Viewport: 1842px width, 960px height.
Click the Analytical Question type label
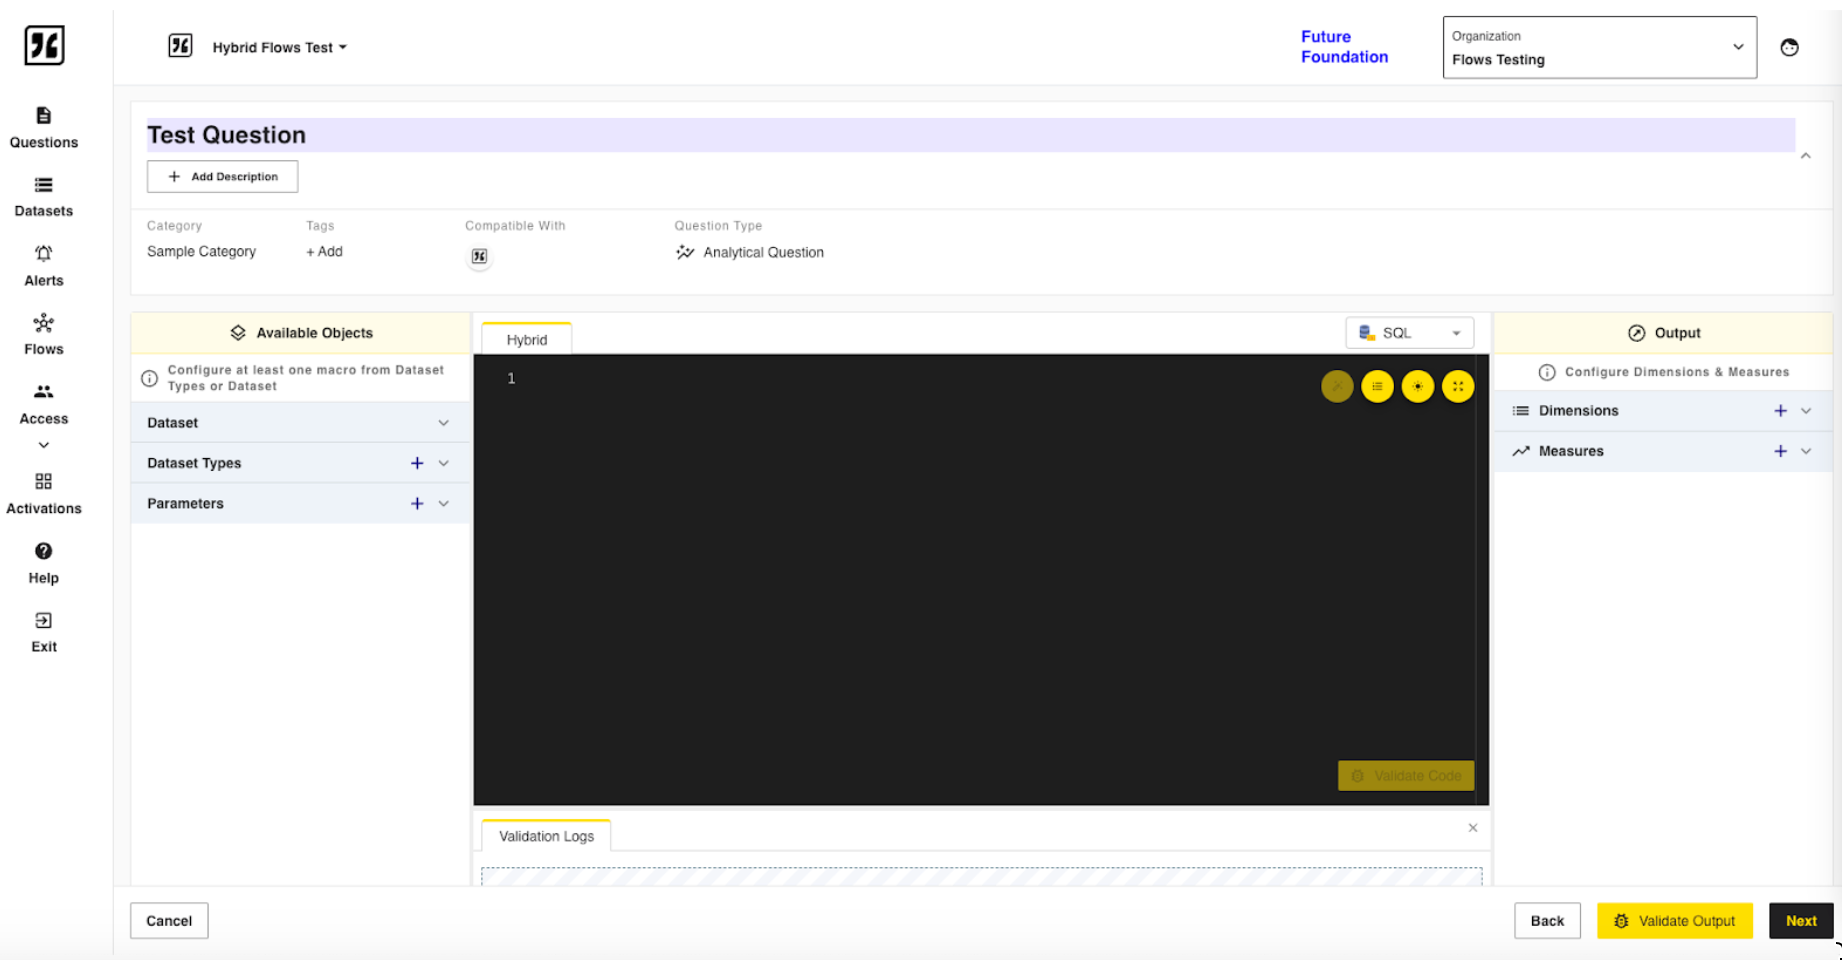pyautogui.click(x=763, y=253)
